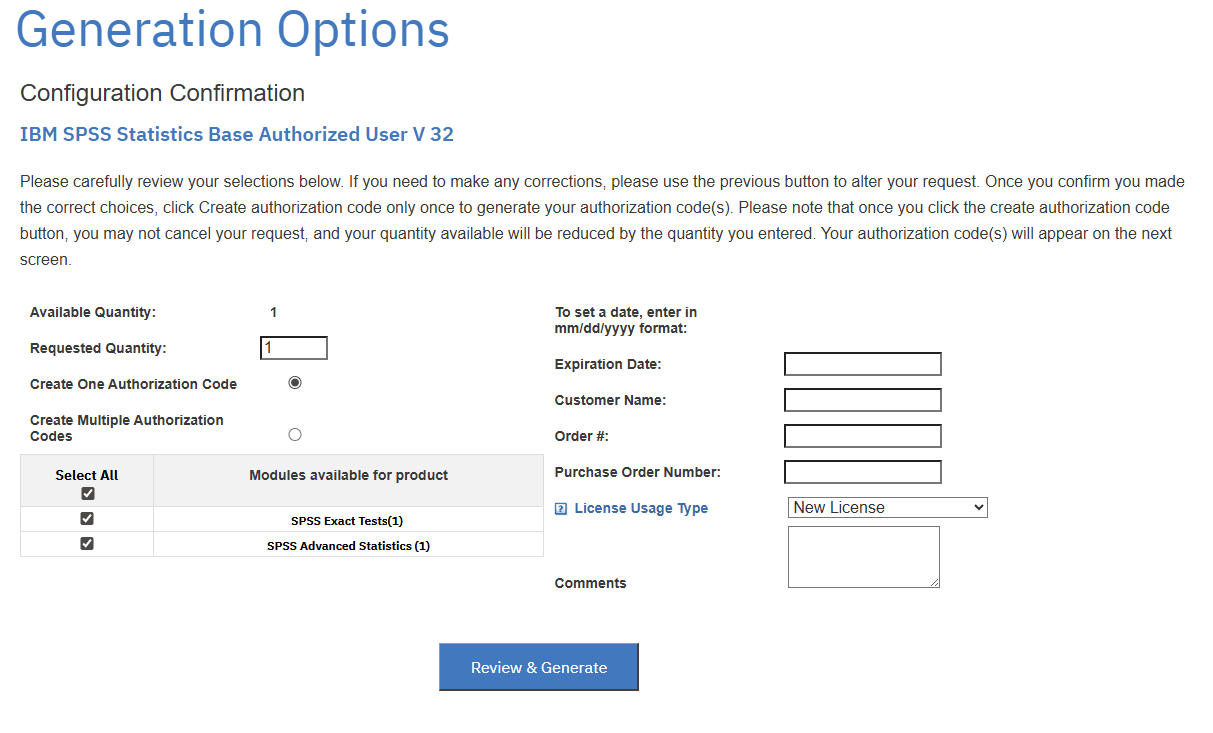1213x733 pixels.
Task: Select Create One Authorization Code radio button
Action: click(295, 383)
